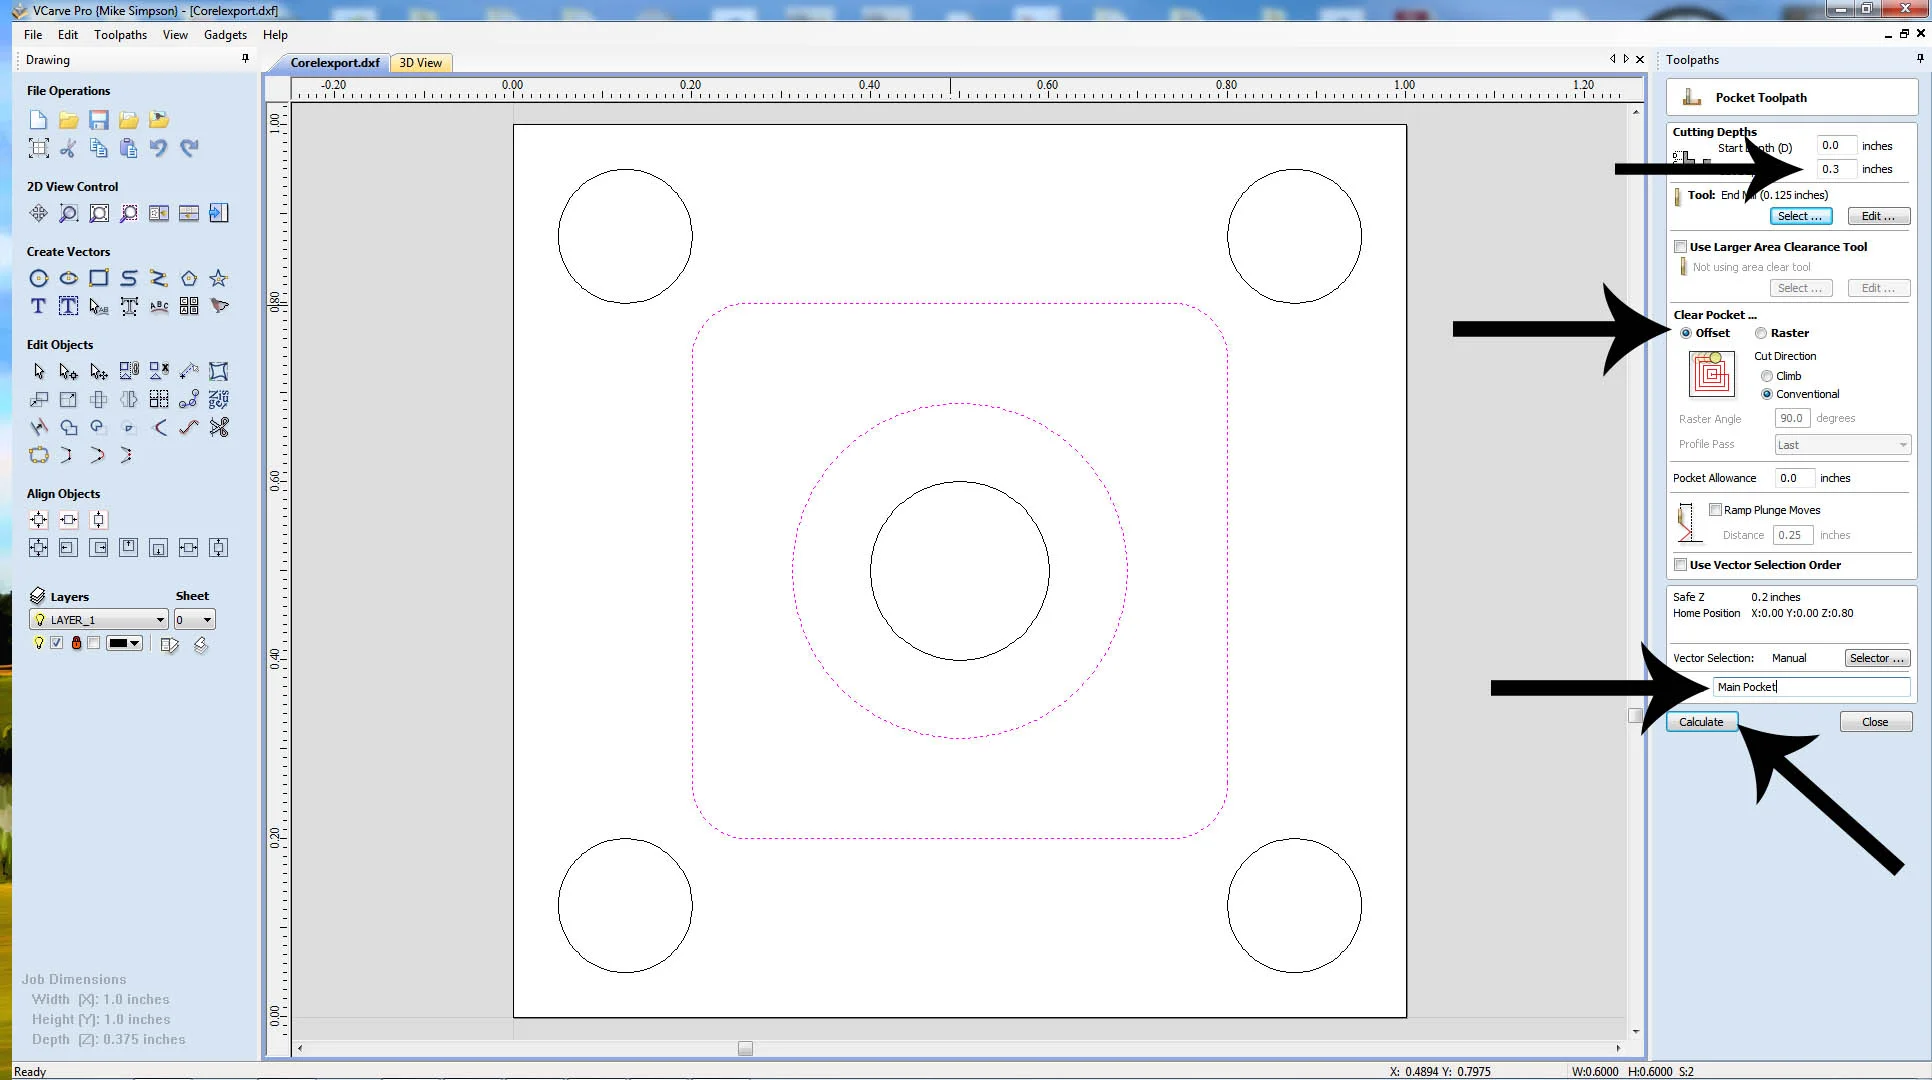Select the Draw Circle tool
Viewport: 1932px width, 1080px height.
(38, 278)
